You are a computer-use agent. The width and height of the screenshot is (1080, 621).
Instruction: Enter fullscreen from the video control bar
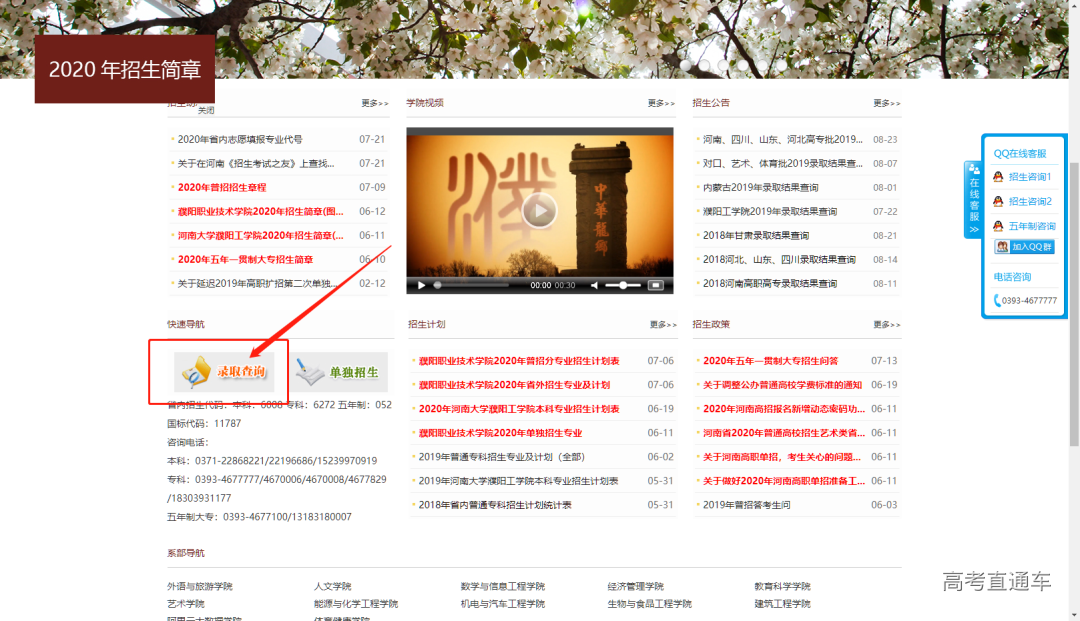(656, 285)
